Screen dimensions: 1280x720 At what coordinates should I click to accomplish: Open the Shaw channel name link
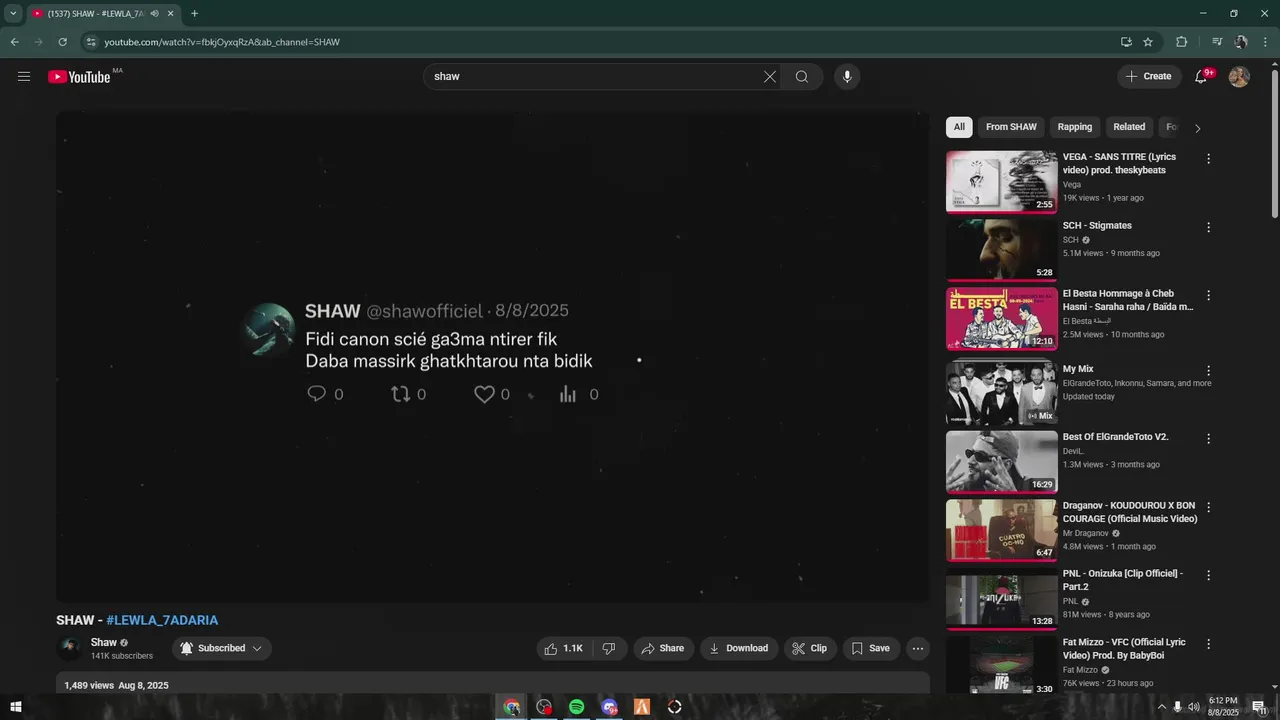[x=104, y=642]
